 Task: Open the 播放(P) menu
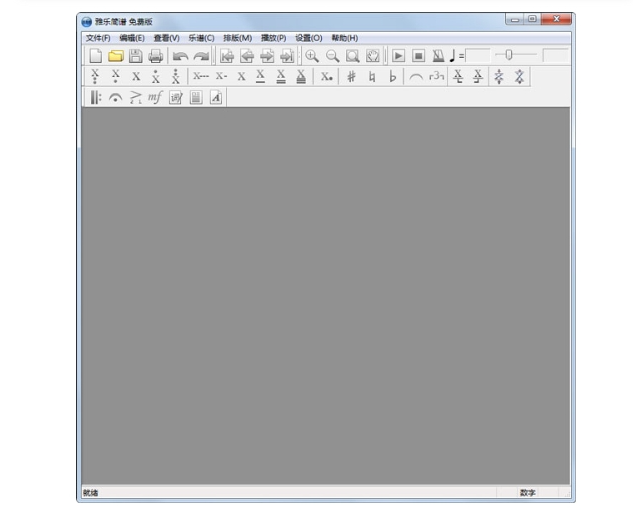tap(273, 38)
